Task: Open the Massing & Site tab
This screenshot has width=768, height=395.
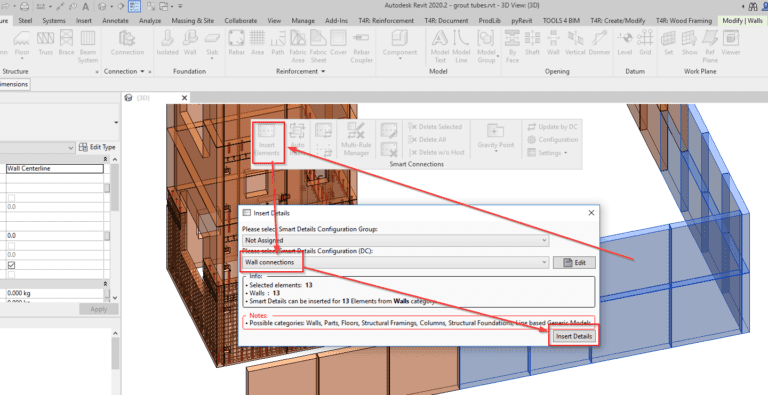Action: pos(192,21)
